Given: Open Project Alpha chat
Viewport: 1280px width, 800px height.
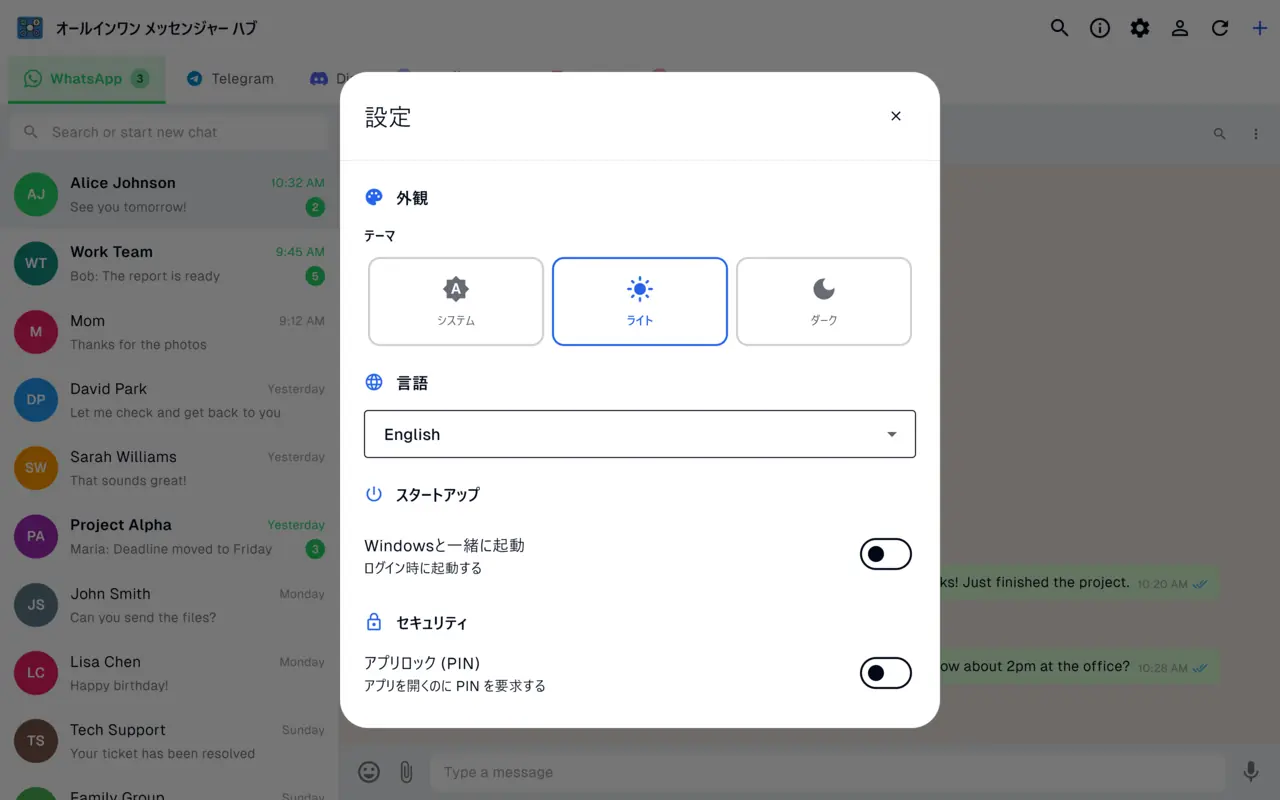Looking at the screenshot, I should coord(169,536).
